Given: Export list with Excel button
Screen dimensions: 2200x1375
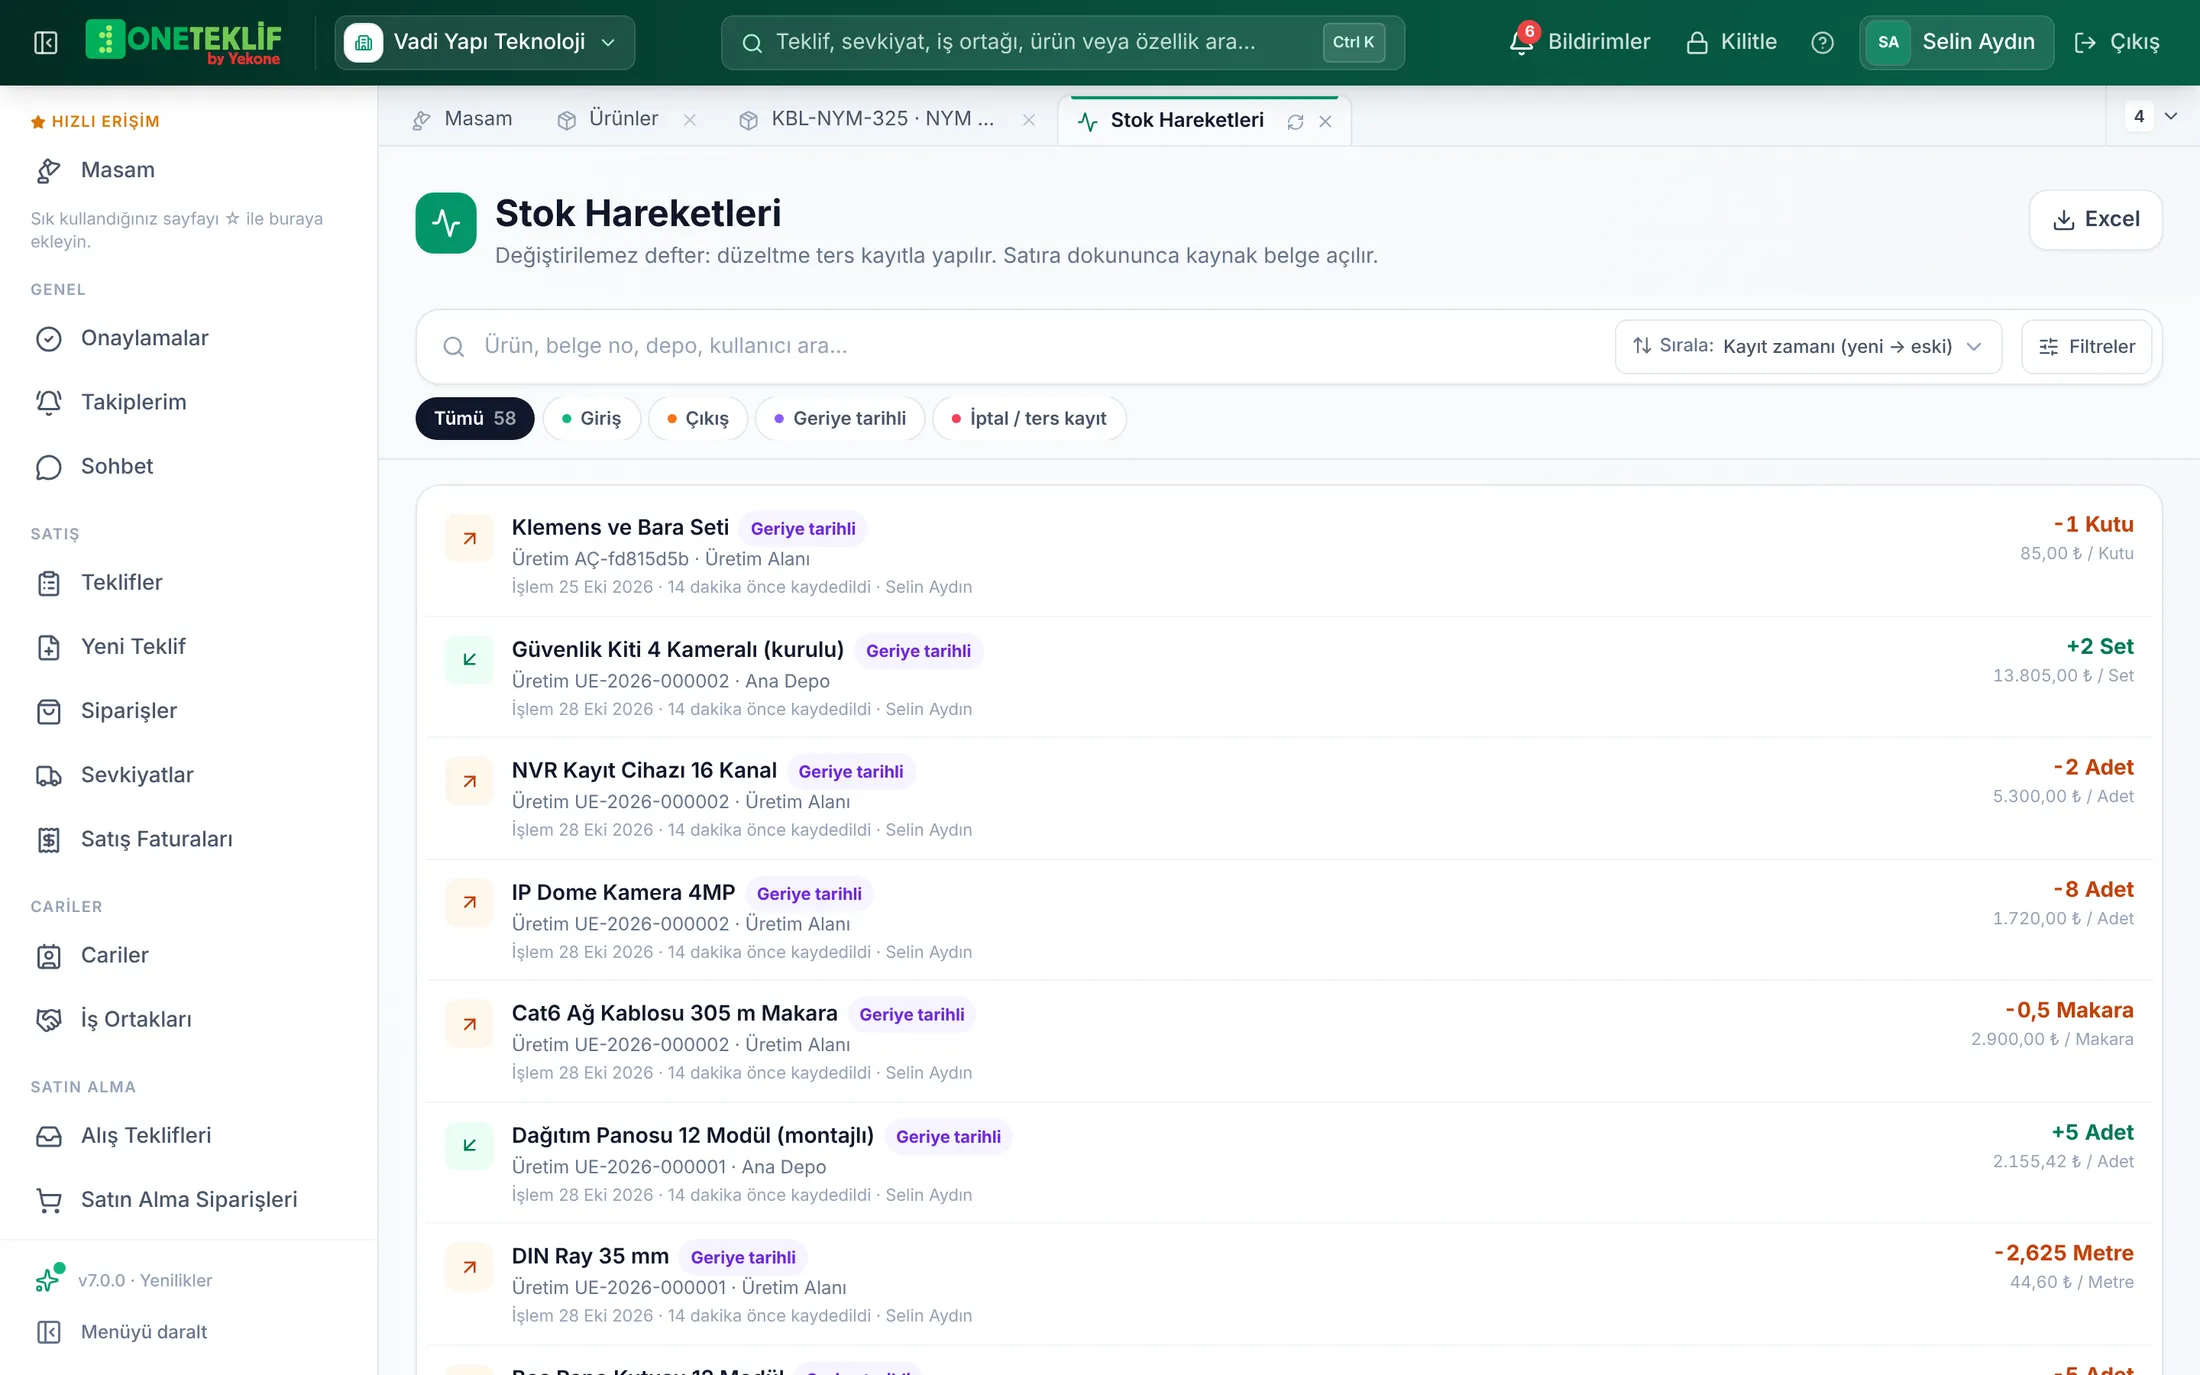Looking at the screenshot, I should [x=2096, y=219].
